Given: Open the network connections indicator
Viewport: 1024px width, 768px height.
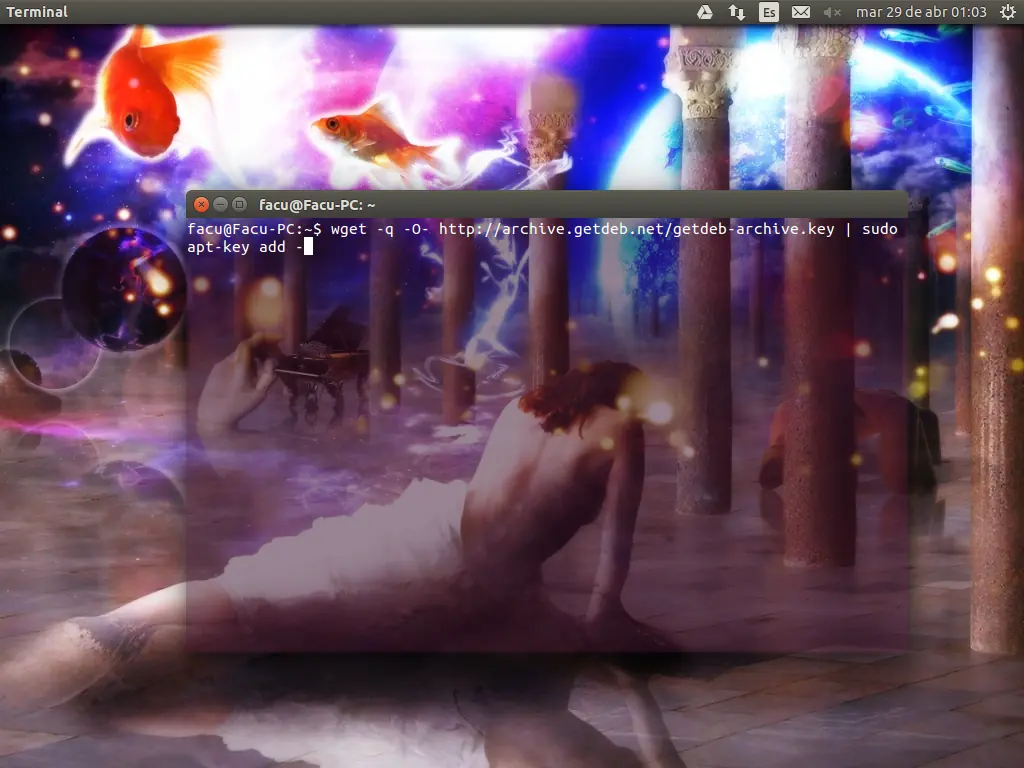Looking at the screenshot, I should (x=737, y=12).
